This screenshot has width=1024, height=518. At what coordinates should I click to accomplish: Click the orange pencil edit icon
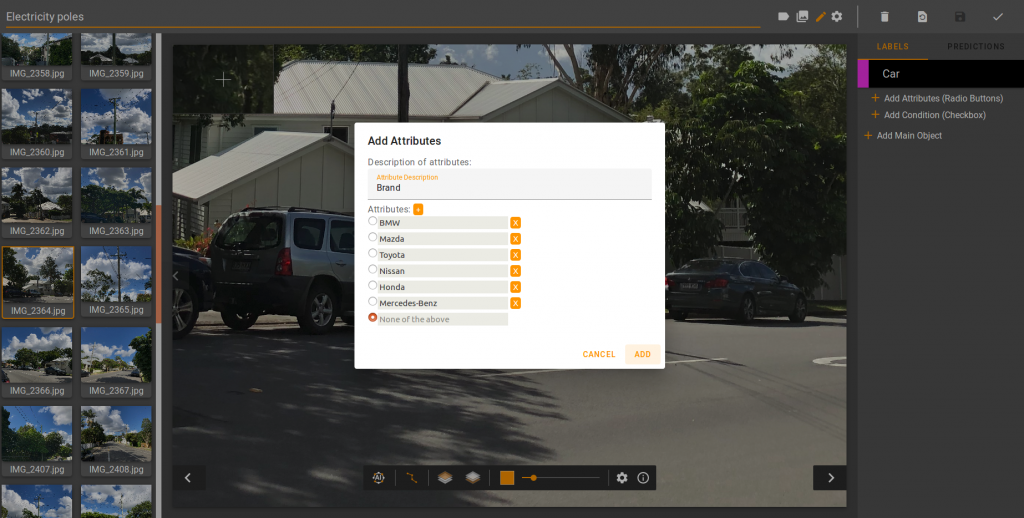coord(821,16)
